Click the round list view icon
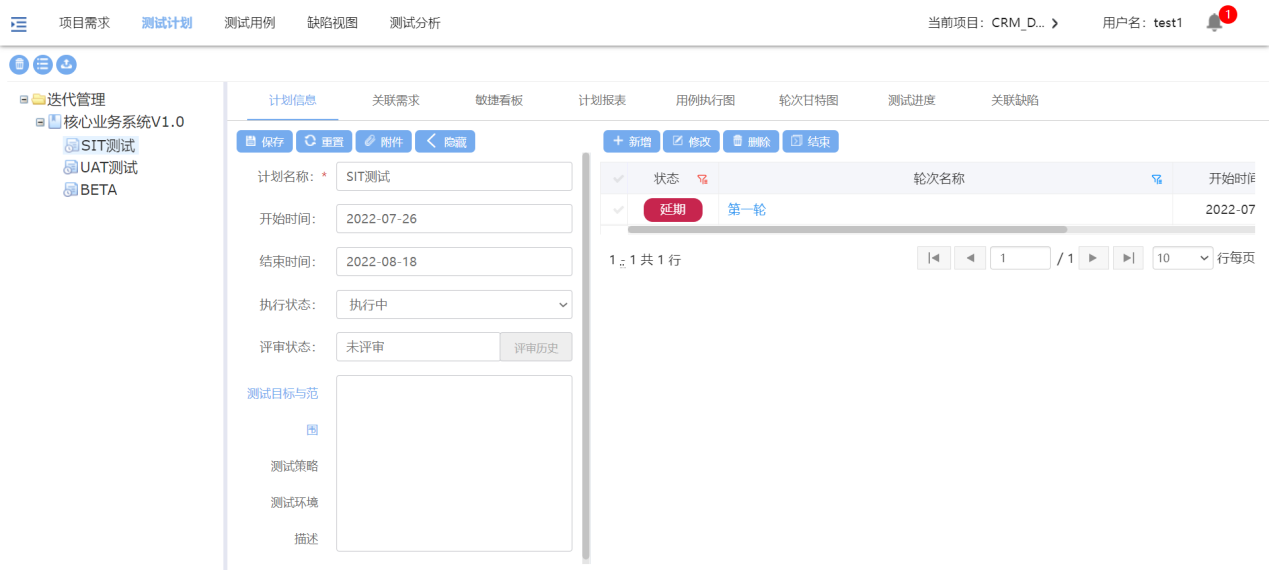Image resolution: width=1269 pixels, height=570 pixels. (43, 64)
